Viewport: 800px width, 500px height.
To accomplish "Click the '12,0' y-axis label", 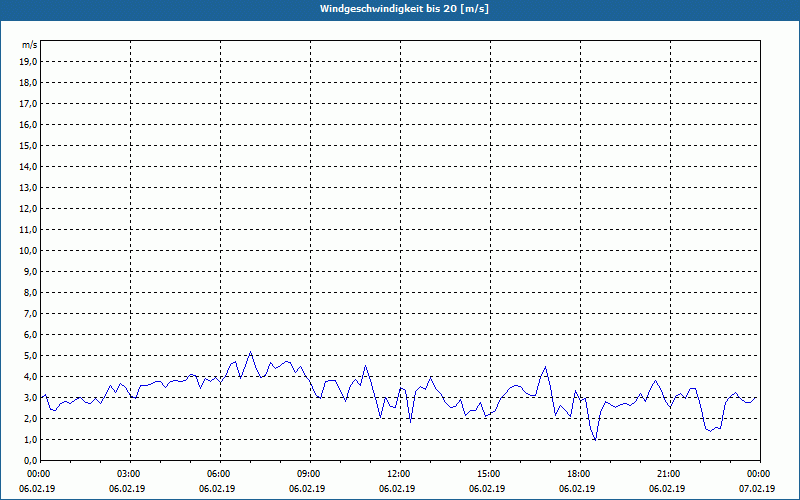I will click(x=28, y=209).
